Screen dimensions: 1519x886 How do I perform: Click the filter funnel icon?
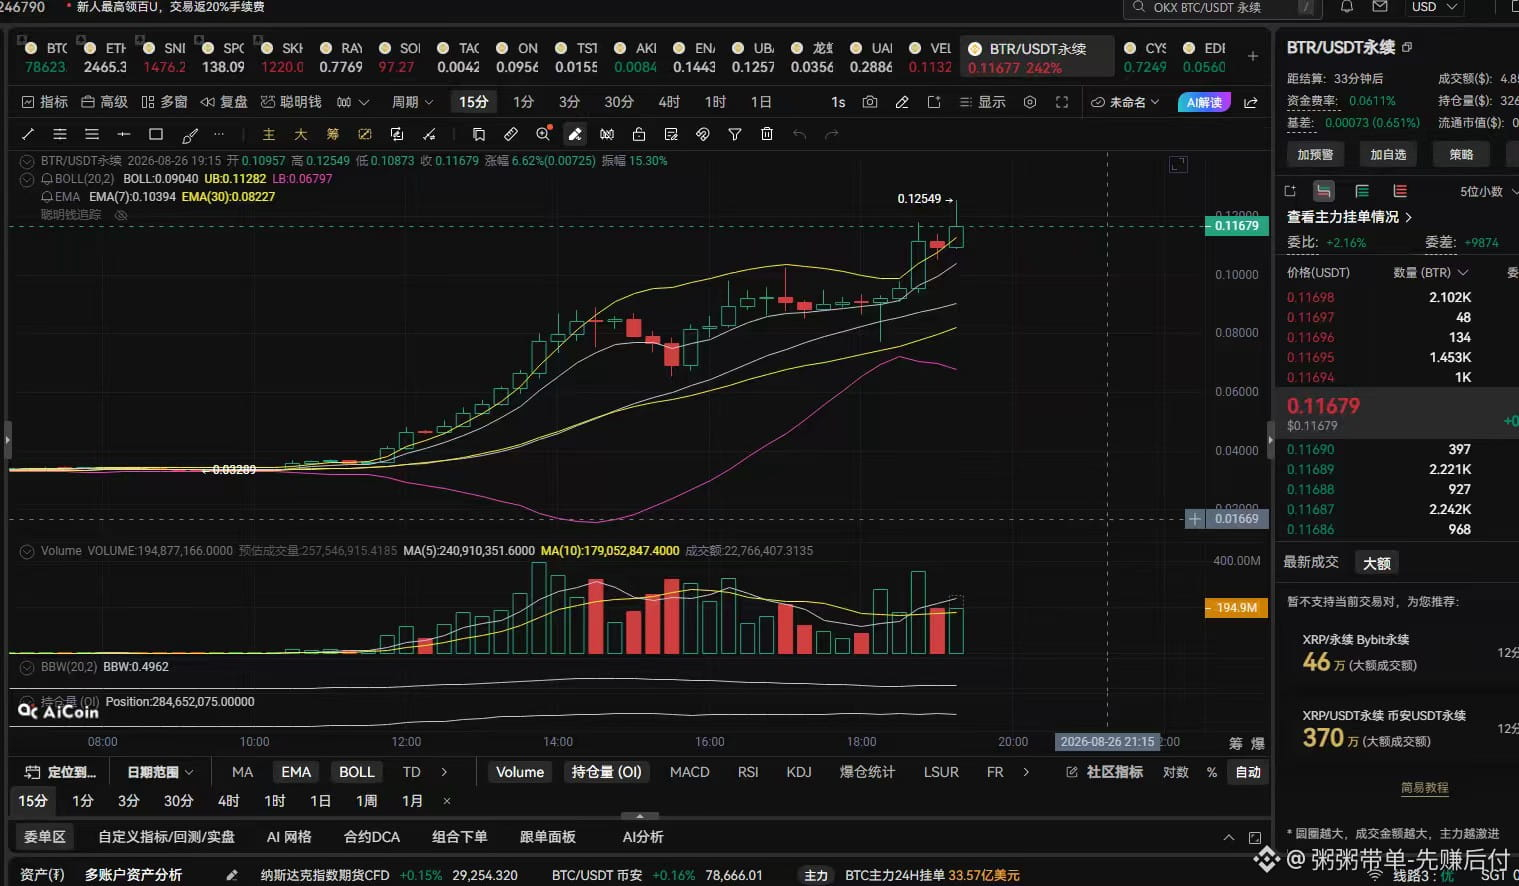(x=735, y=134)
